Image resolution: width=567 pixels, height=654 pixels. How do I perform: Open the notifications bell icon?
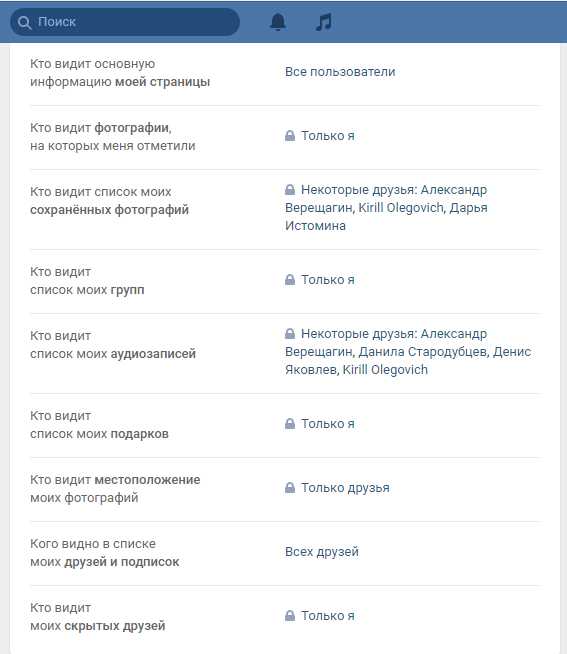click(278, 22)
